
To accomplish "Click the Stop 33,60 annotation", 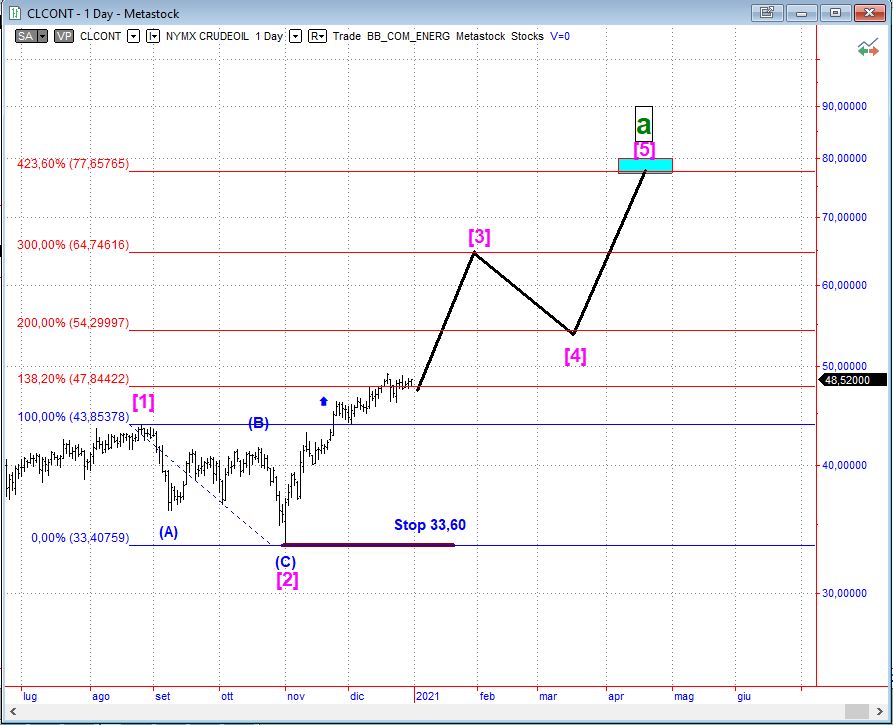I will 430,525.
